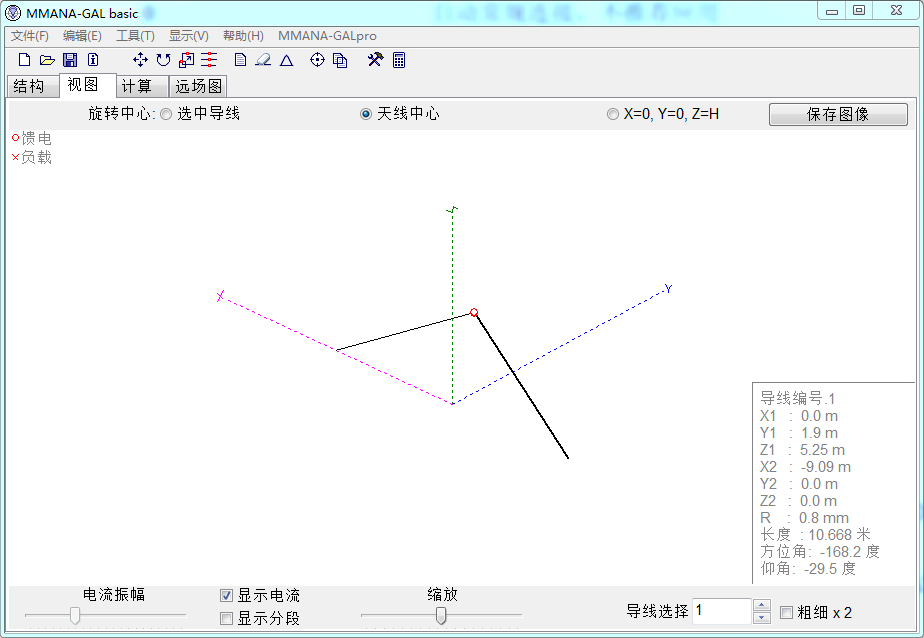Open the 工具(T) menu
Viewport: 924px width, 638px height.
click(x=135, y=36)
